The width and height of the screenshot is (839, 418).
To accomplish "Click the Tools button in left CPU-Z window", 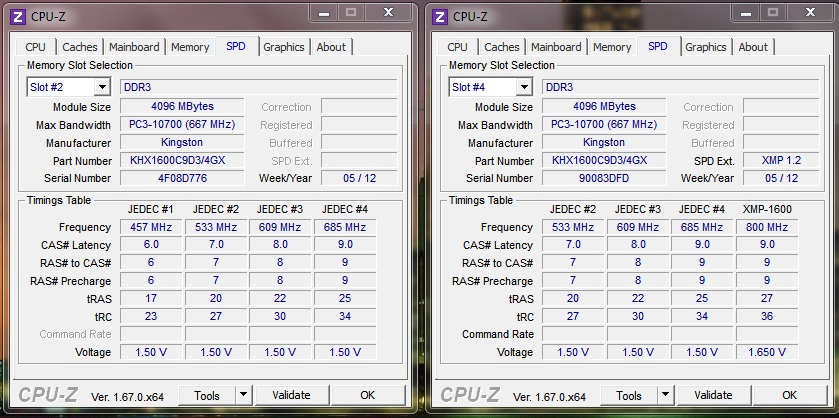I will coord(207,395).
